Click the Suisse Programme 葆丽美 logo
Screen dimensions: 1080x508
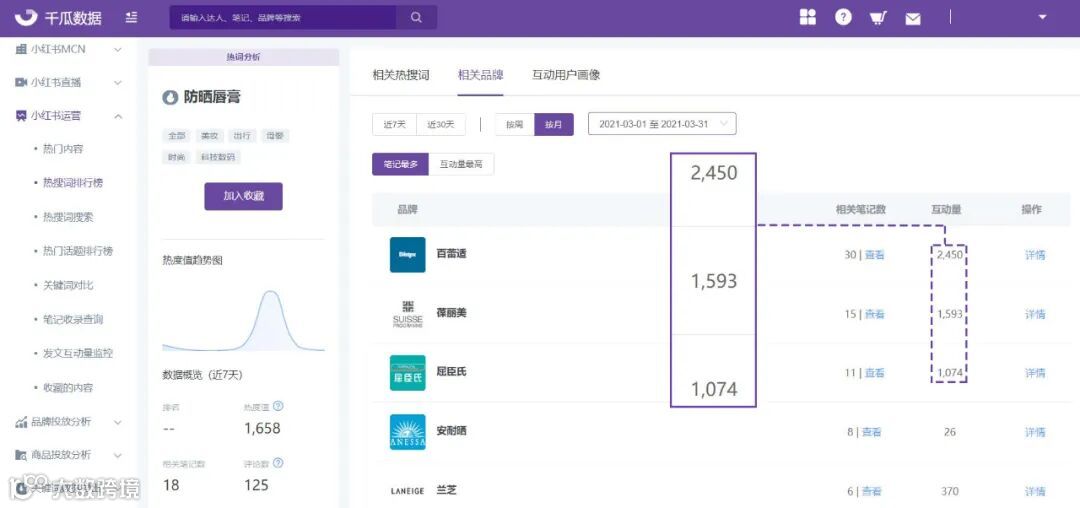point(407,314)
